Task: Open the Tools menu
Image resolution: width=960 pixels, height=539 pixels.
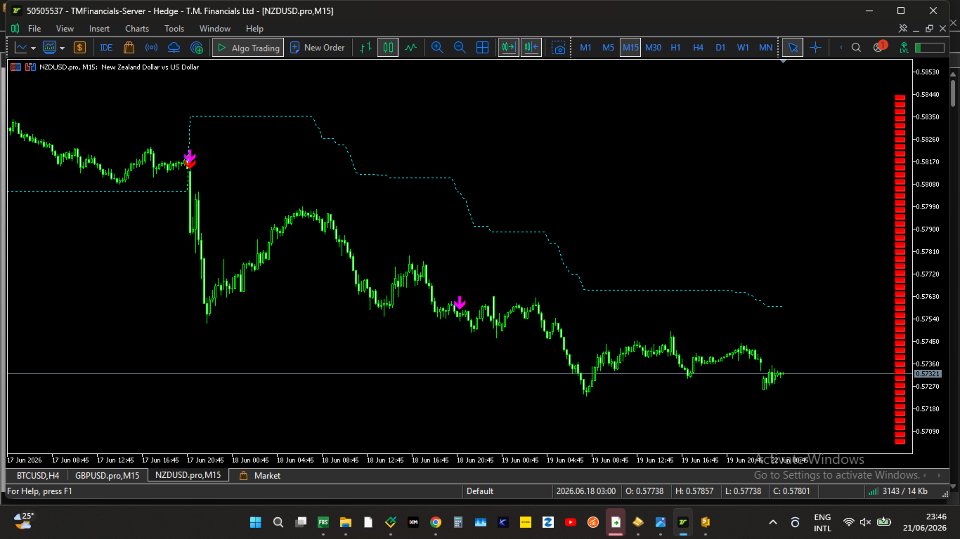Action: point(174,28)
